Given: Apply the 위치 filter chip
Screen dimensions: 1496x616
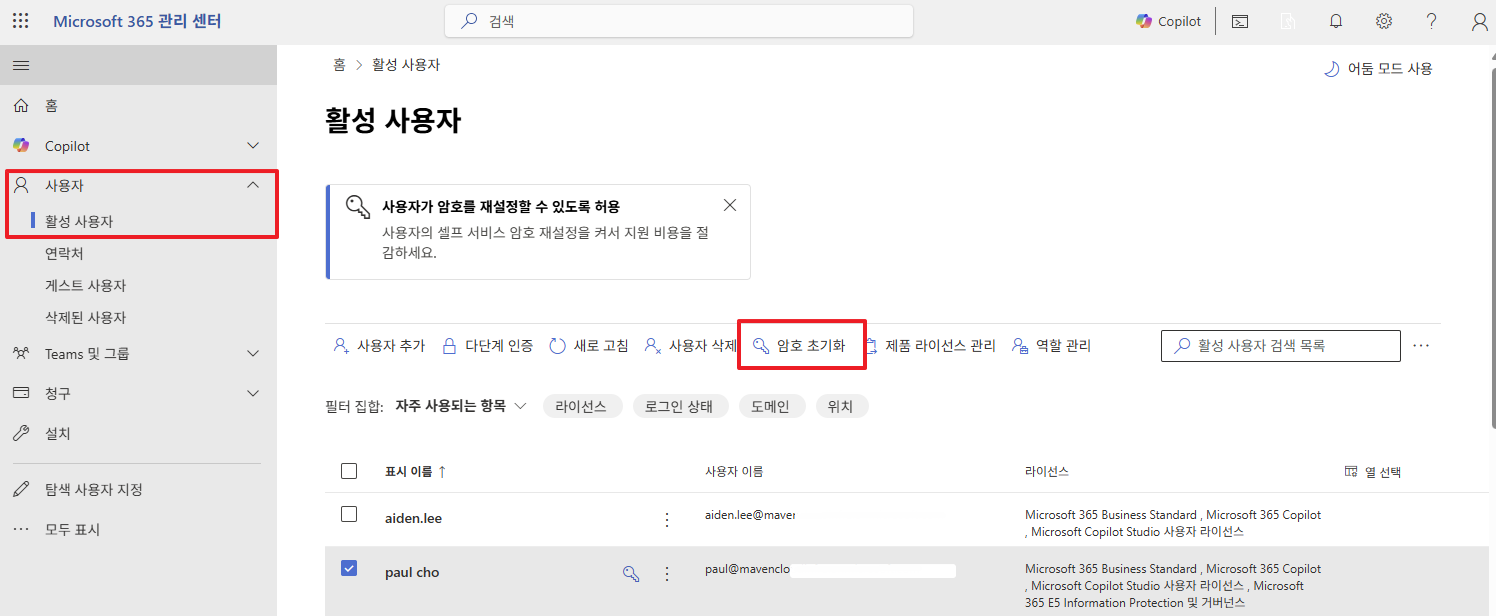Looking at the screenshot, I should pyautogui.click(x=841, y=406).
